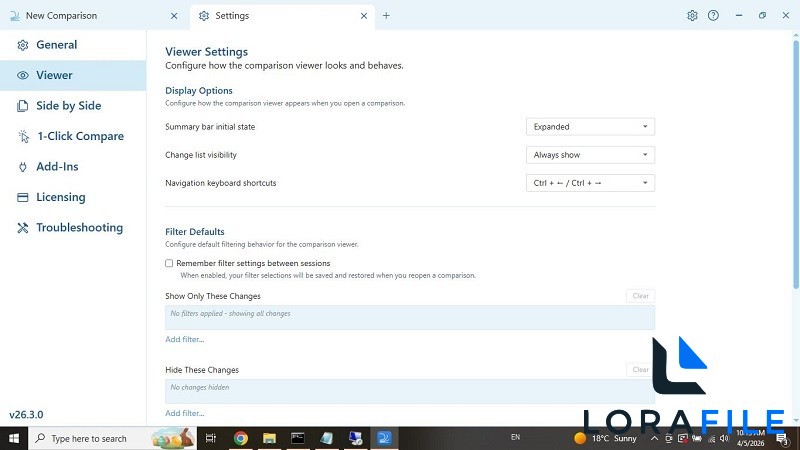Viewport: 800px width, 450px height.
Task: Open the Add-Ins settings page
Action: coord(73,167)
